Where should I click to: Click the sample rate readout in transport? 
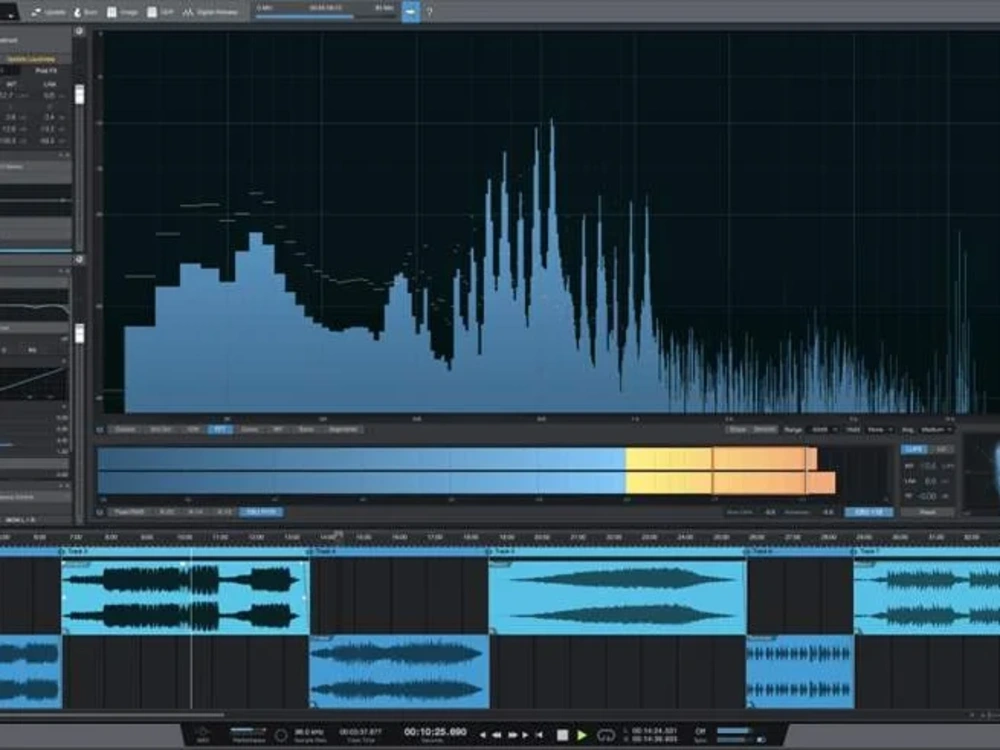pos(309,735)
